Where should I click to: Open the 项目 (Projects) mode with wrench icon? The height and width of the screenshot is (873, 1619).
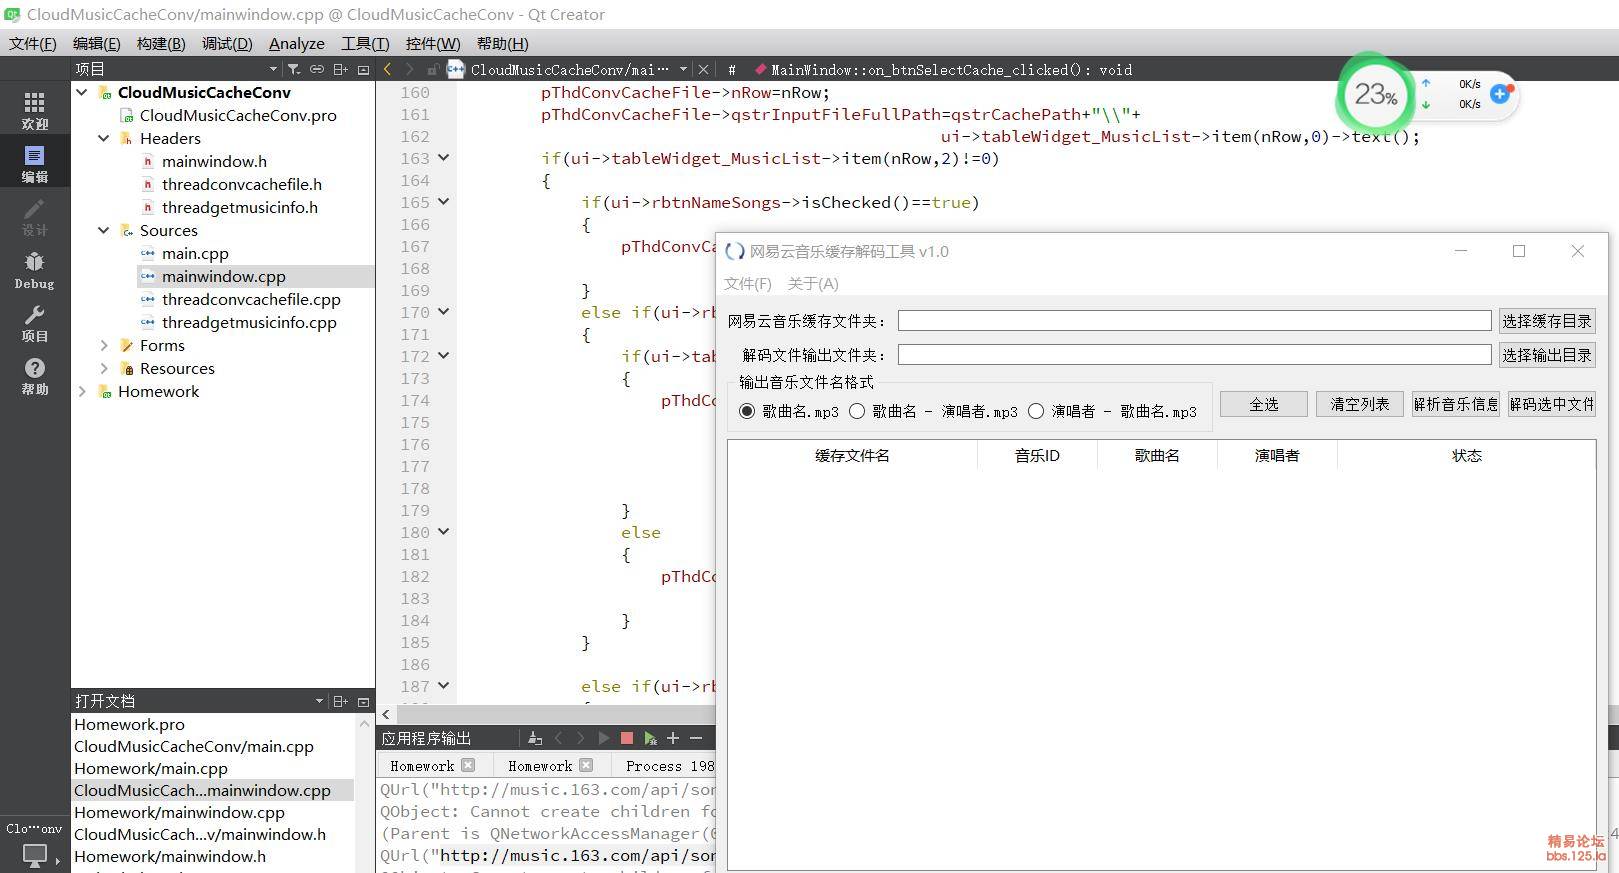coord(35,323)
